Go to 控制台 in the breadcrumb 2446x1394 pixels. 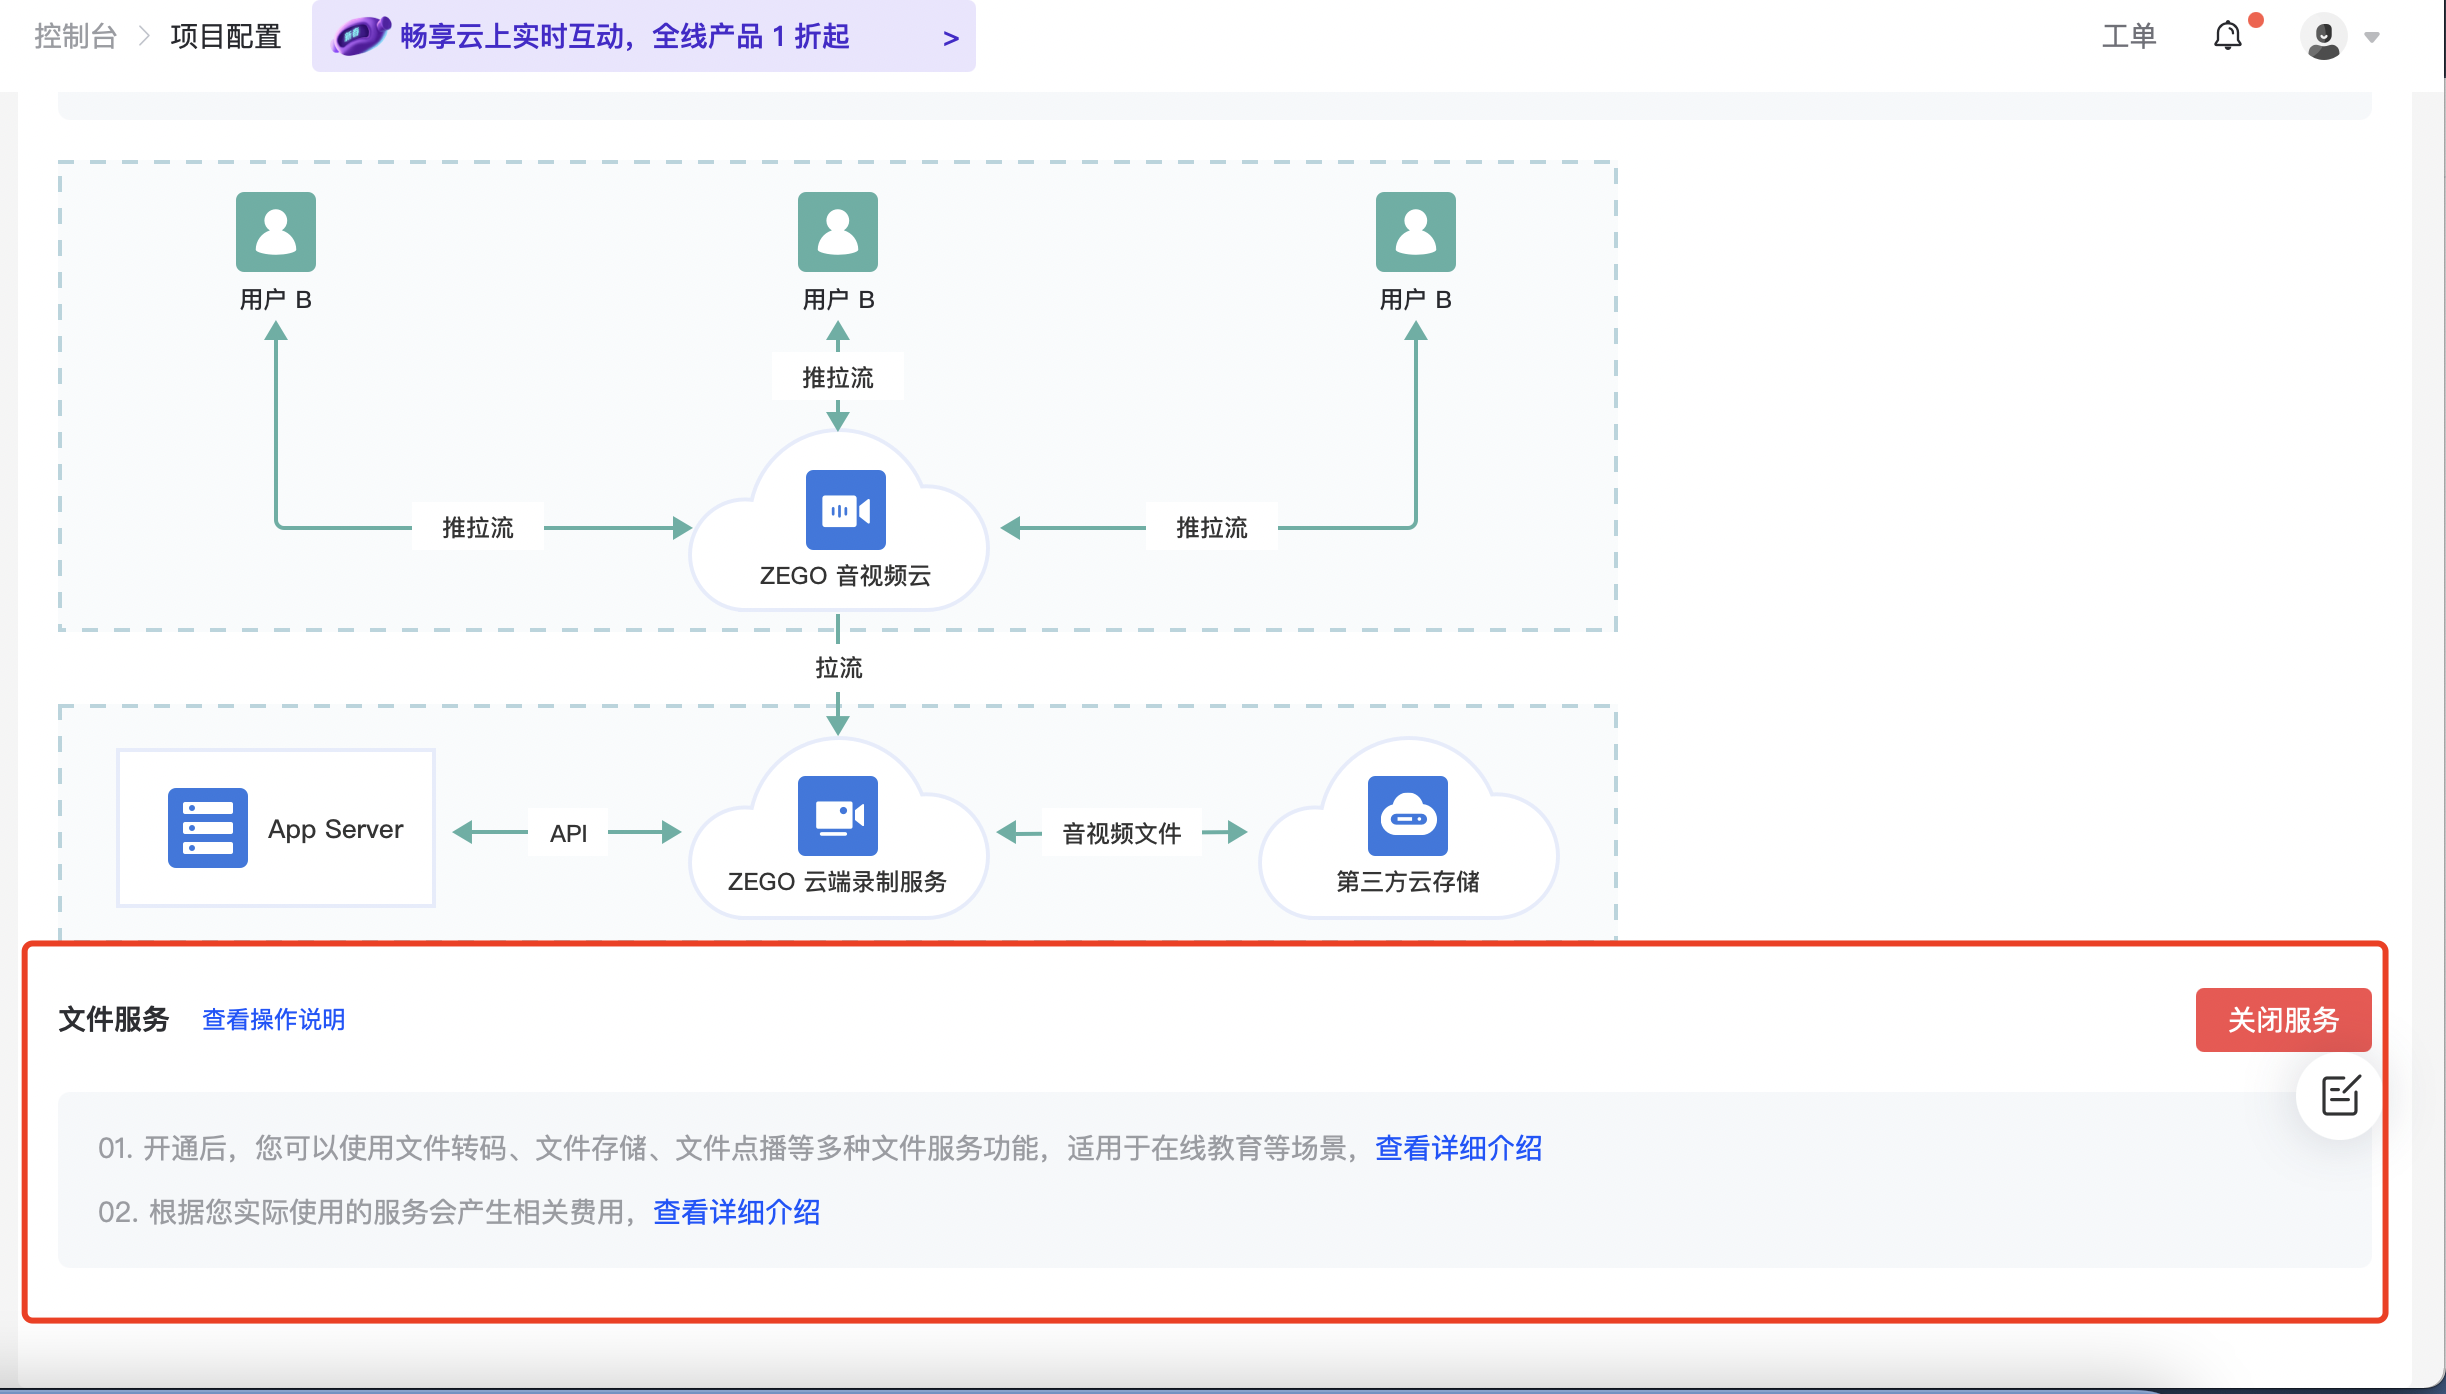[x=75, y=37]
